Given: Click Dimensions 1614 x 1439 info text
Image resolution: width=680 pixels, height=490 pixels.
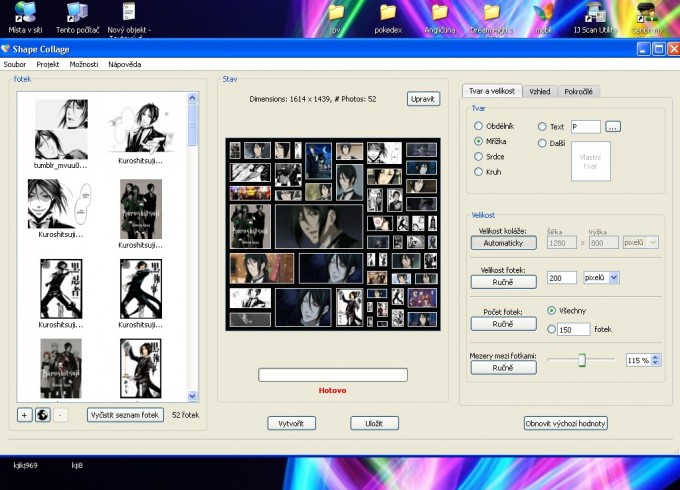Looking at the screenshot, I should click(313, 99).
